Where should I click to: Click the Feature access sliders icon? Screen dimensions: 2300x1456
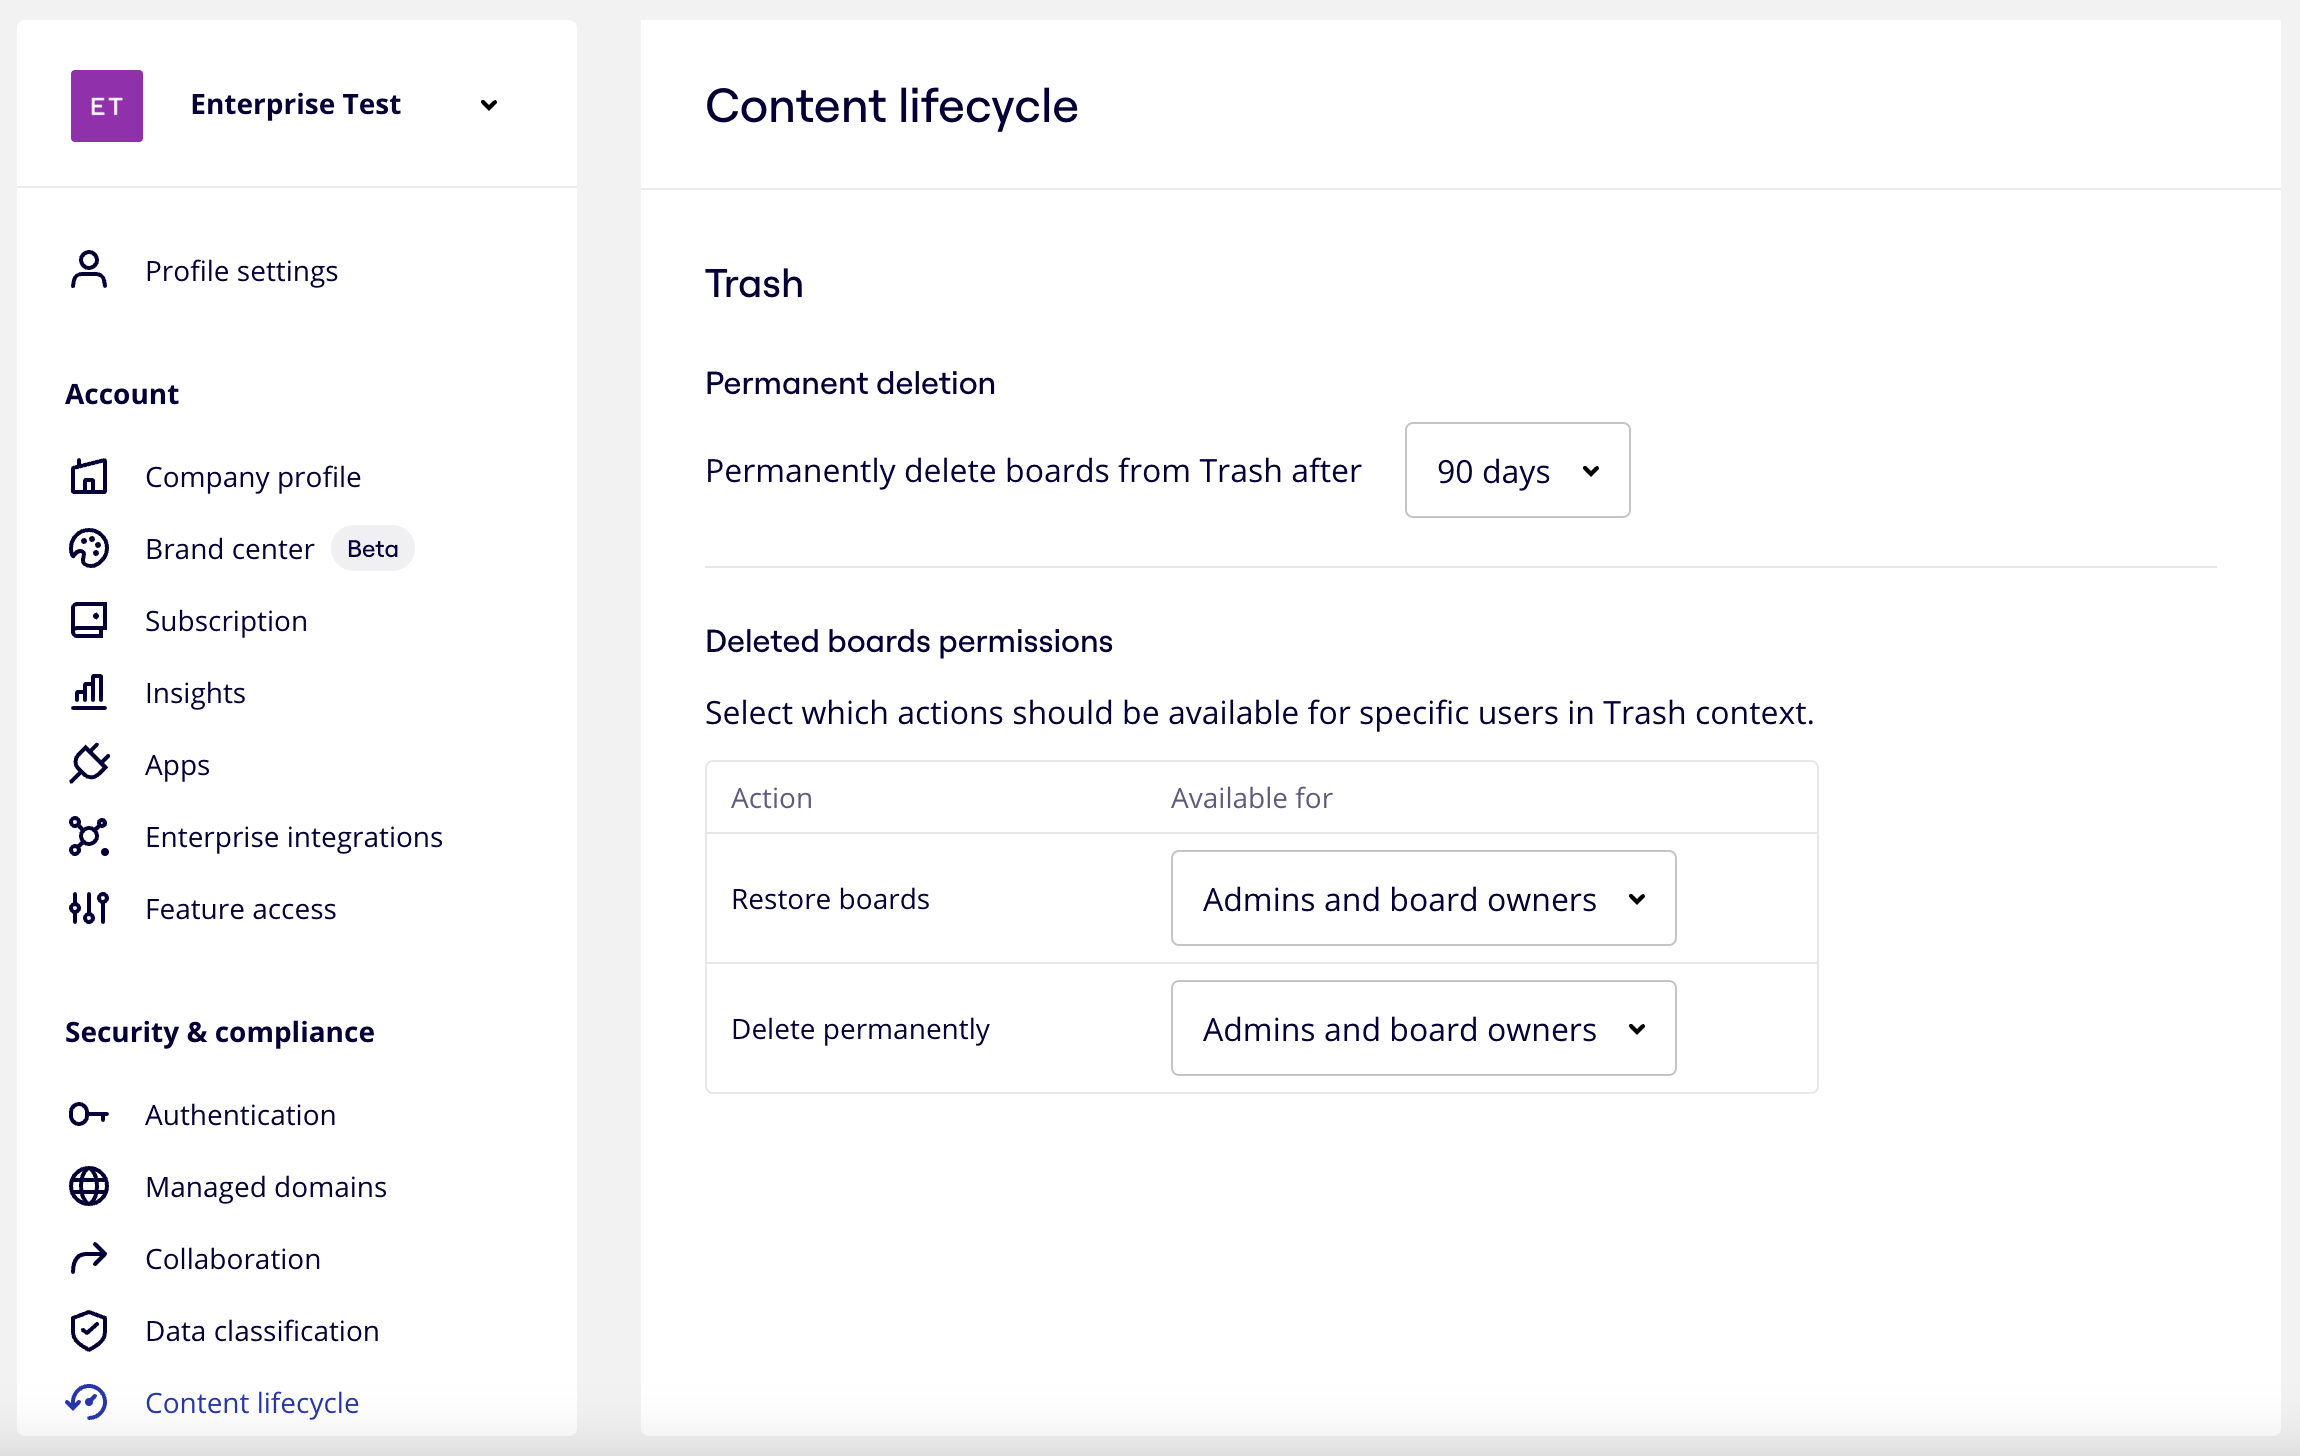click(89, 908)
